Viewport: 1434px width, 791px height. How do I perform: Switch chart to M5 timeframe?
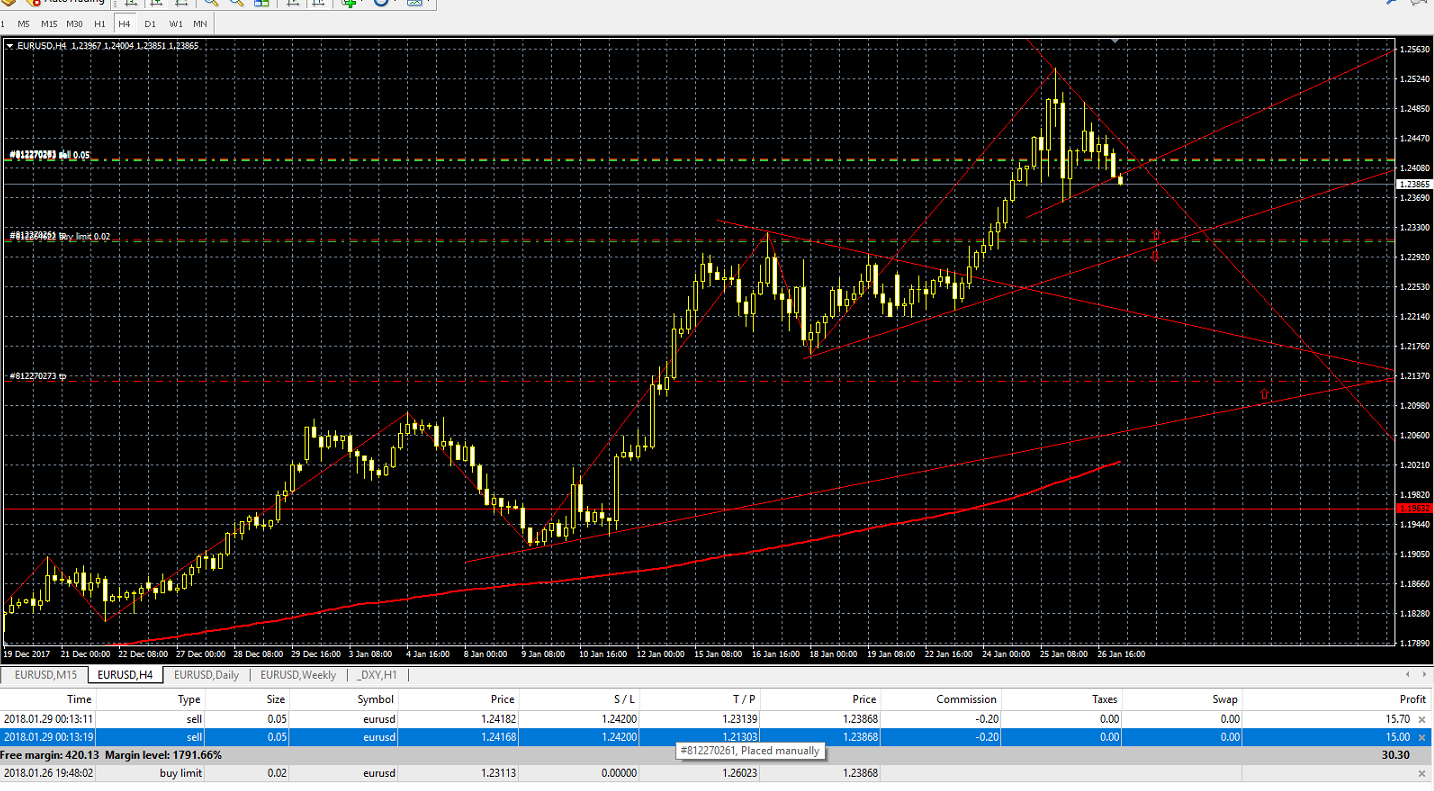(23, 23)
